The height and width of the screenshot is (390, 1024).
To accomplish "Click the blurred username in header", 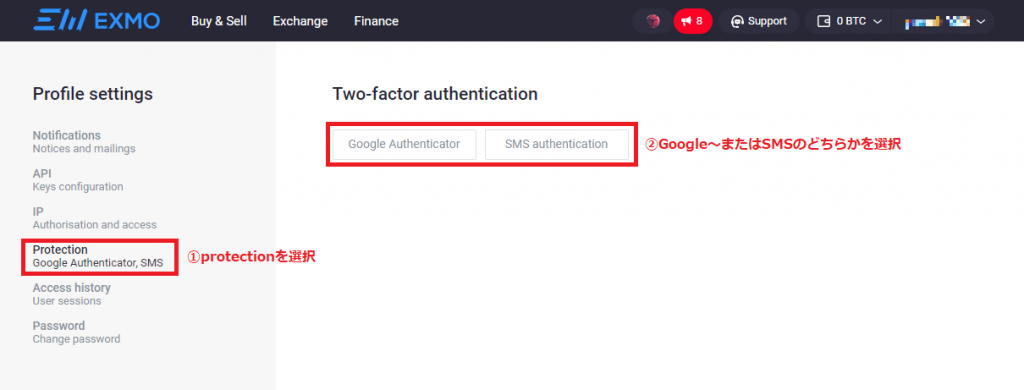I will pos(937,22).
